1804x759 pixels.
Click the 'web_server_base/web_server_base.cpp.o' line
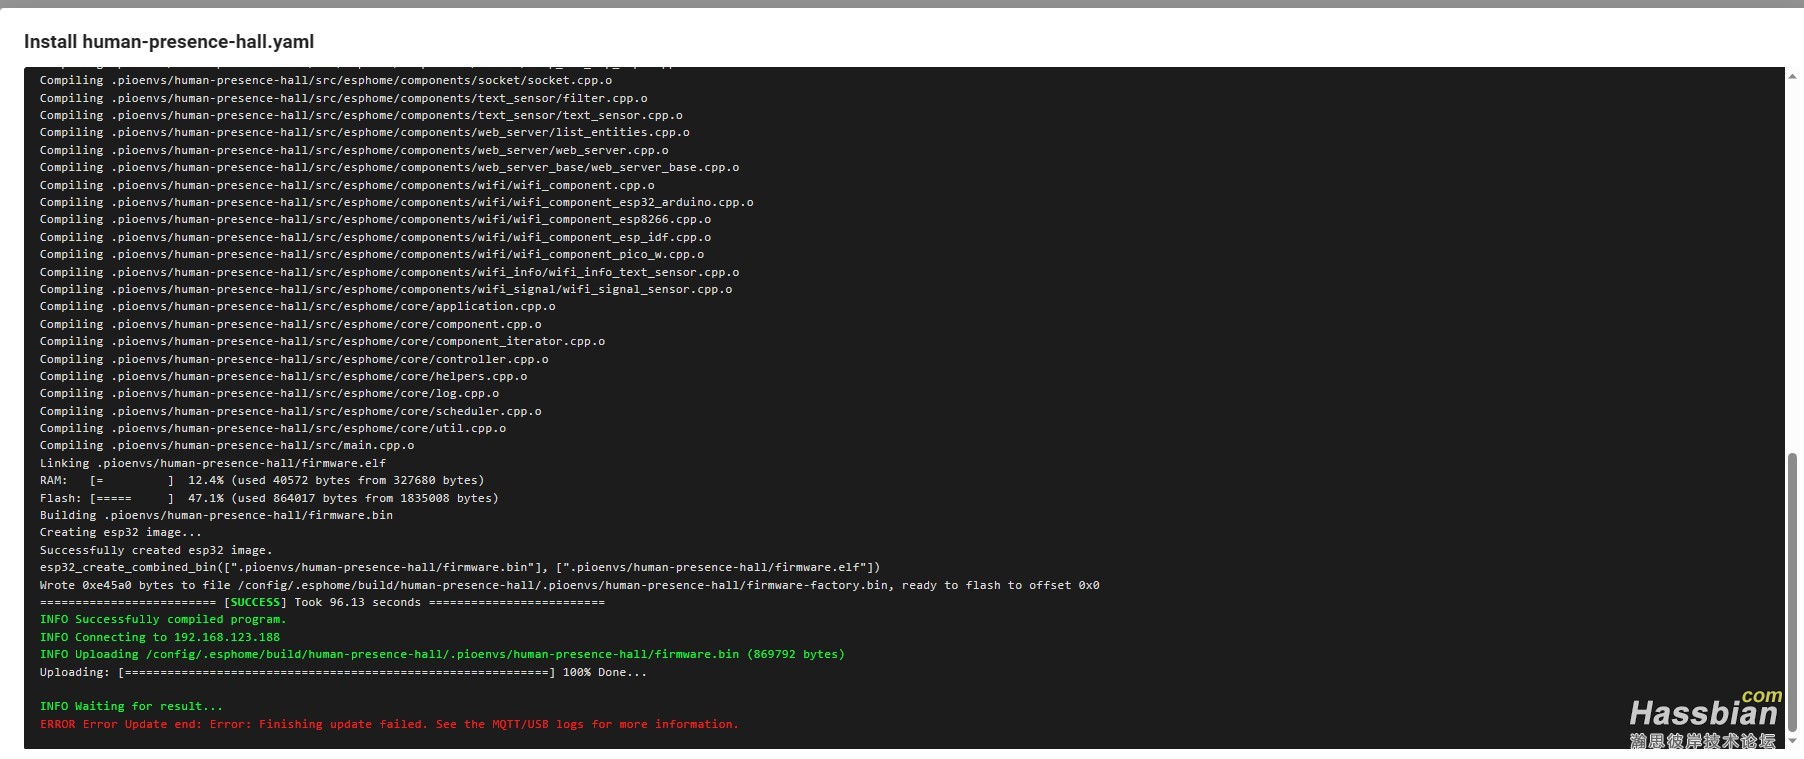click(x=390, y=167)
